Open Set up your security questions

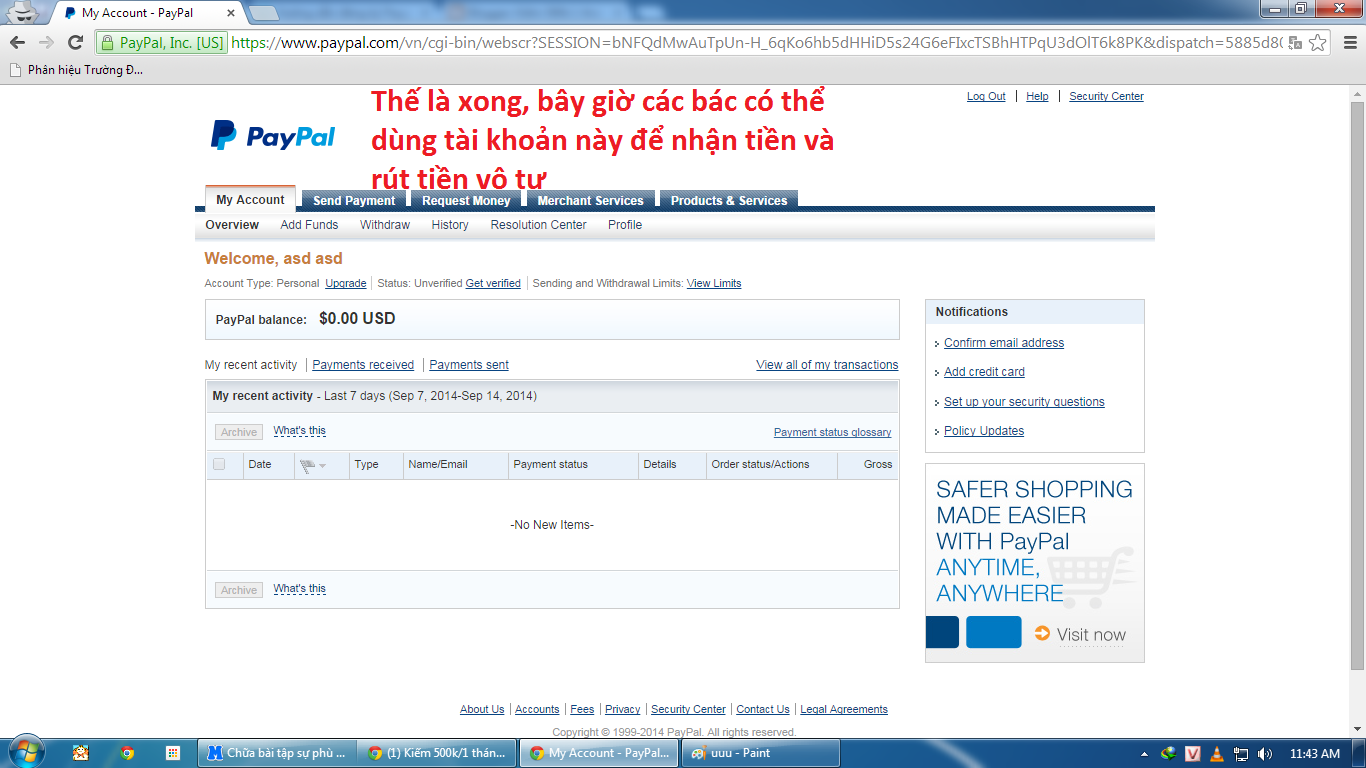1024,402
